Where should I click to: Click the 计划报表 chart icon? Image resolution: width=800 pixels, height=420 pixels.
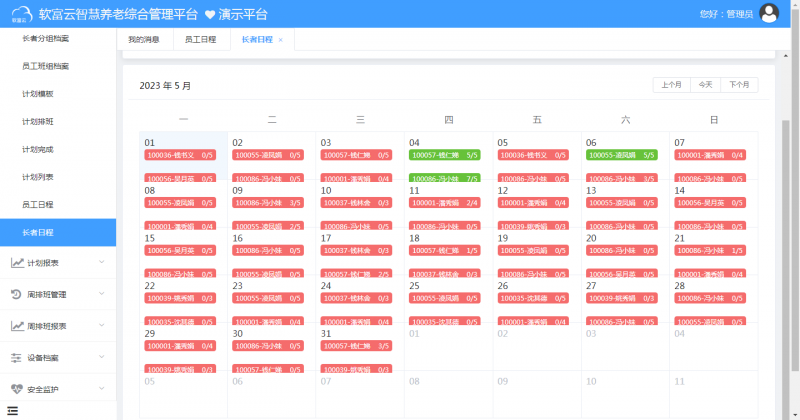click(17, 263)
